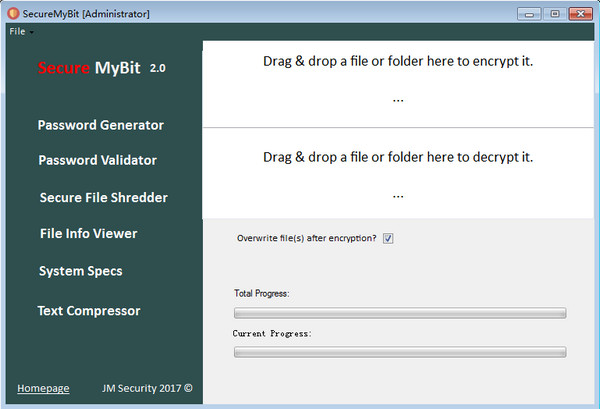This screenshot has height=409, width=600.
Task: Open Password Generator tool
Action: pyautogui.click(x=101, y=125)
